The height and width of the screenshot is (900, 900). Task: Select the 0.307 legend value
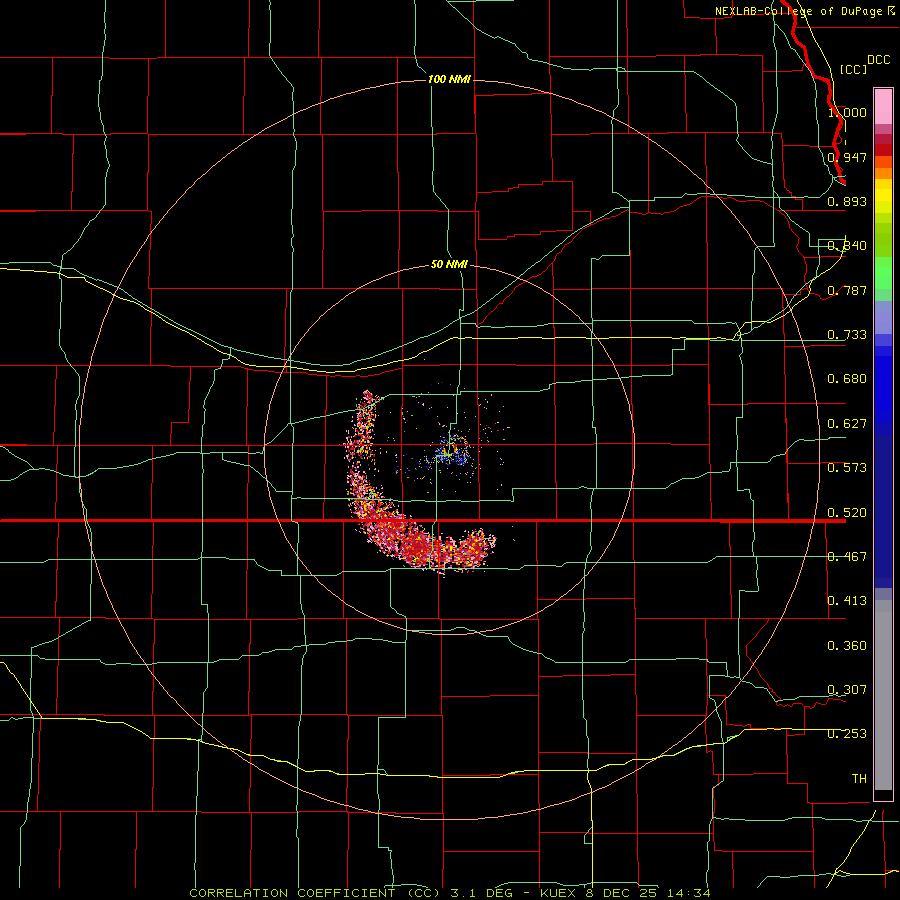point(847,690)
